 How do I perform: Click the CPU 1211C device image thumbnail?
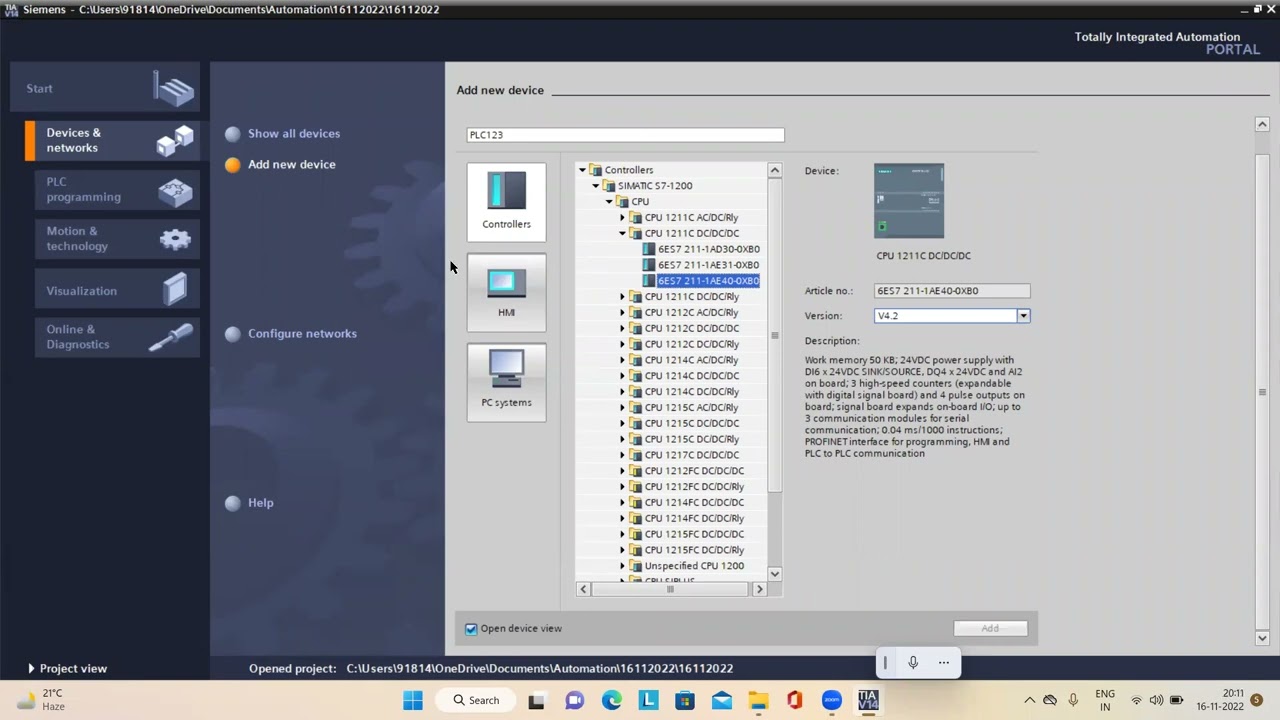click(x=908, y=201)
